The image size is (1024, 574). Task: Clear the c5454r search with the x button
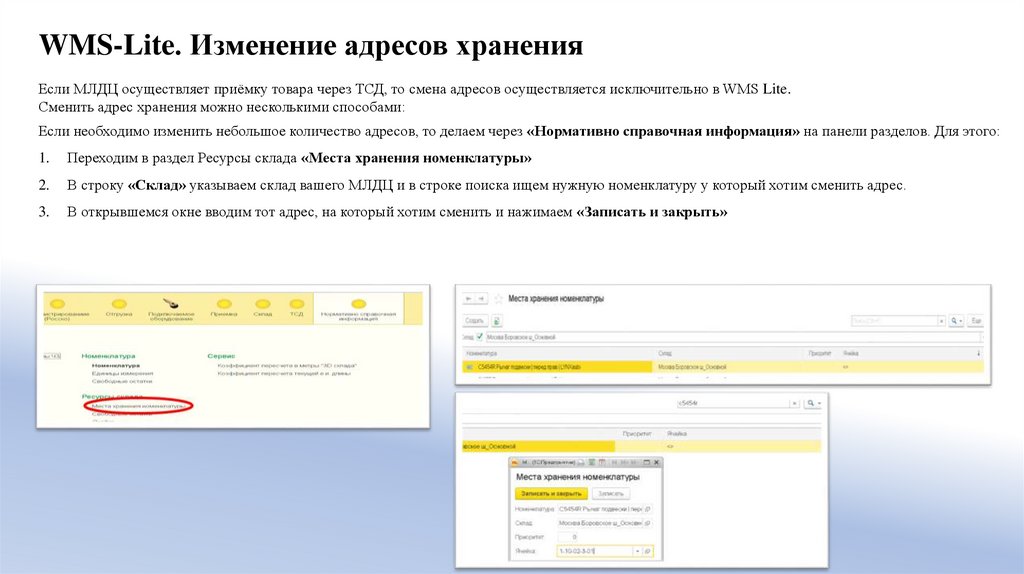click(794, 404)
